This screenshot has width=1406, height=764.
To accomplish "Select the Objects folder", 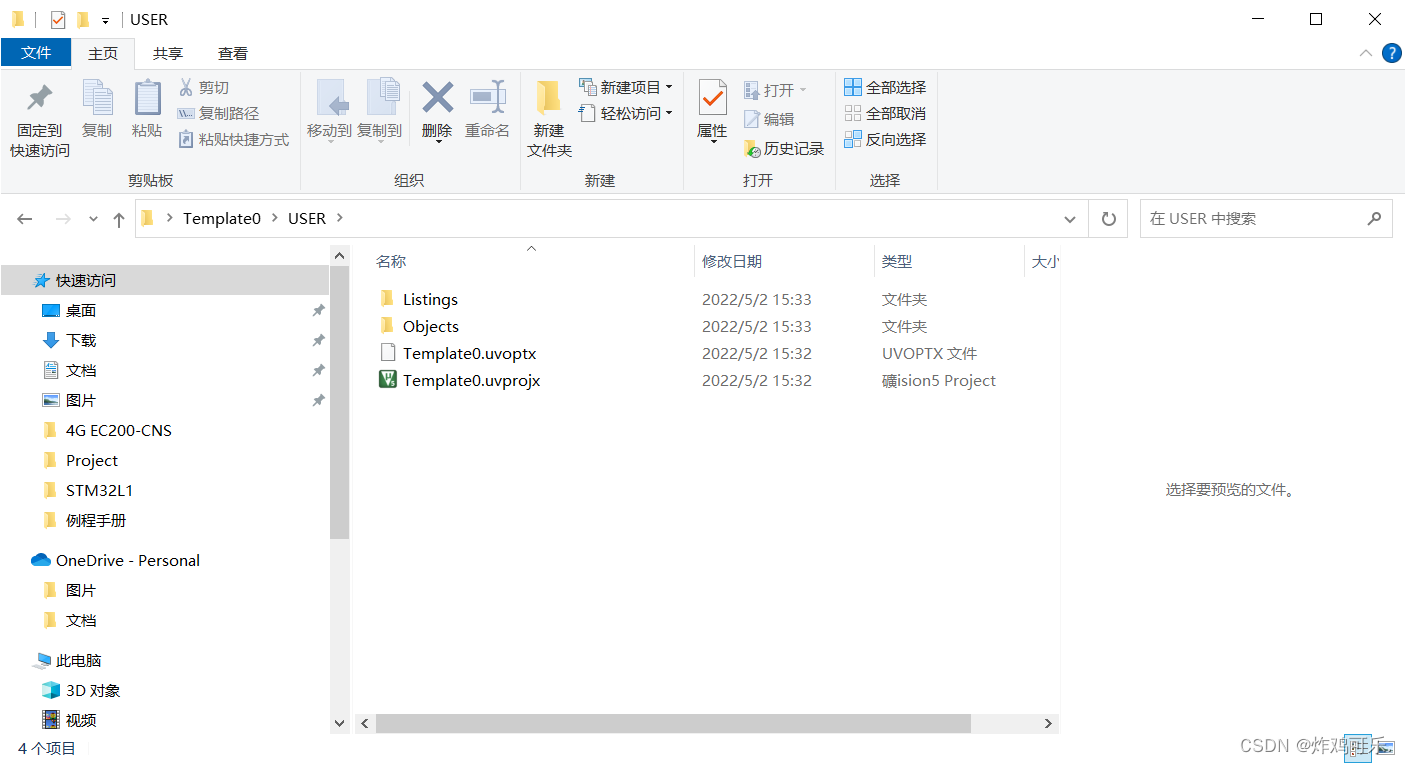I will click(431, 326).
